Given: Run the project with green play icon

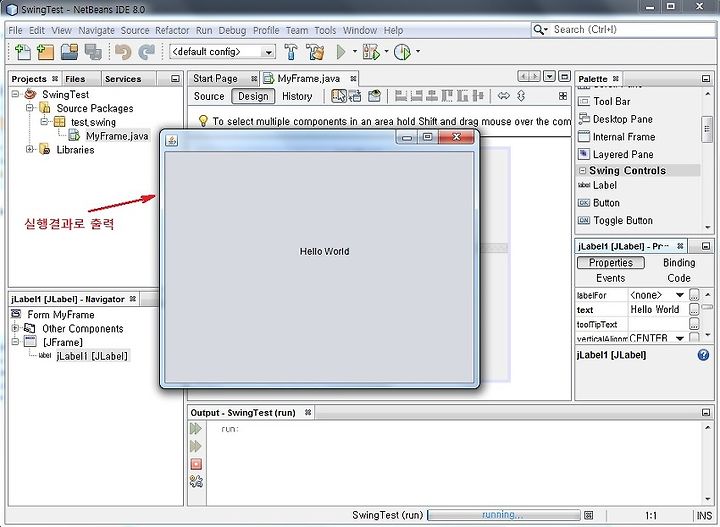Looking at the screenshot, I should (x=341, y=52).
